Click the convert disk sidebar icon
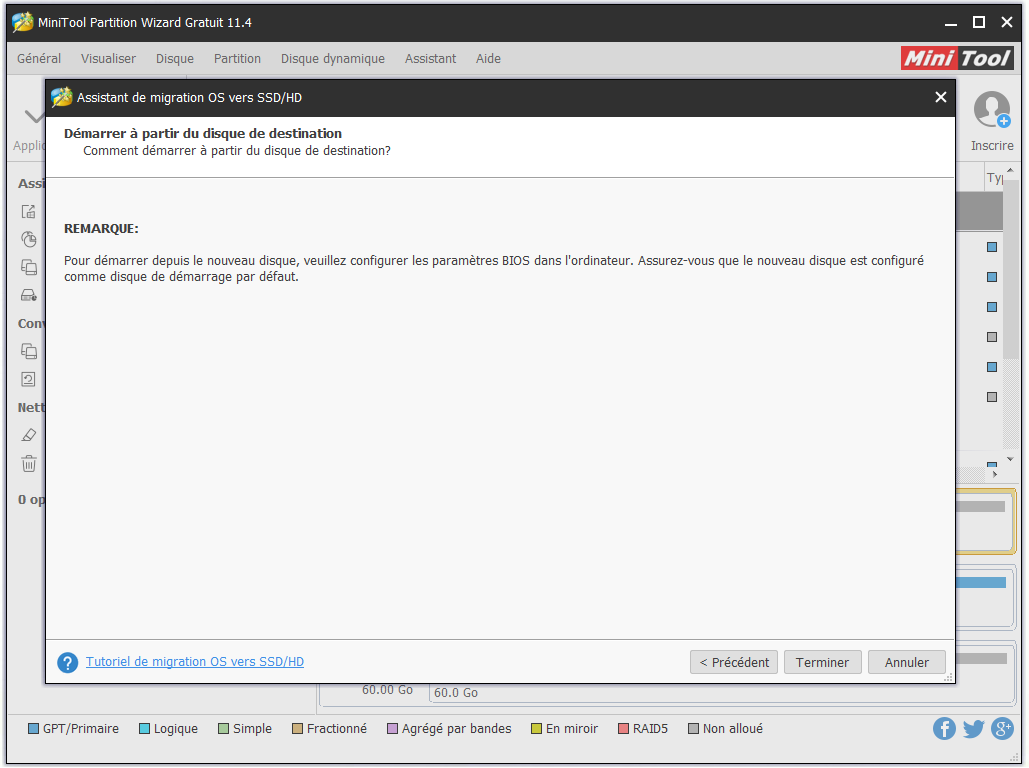 click(x=29, y=379)
